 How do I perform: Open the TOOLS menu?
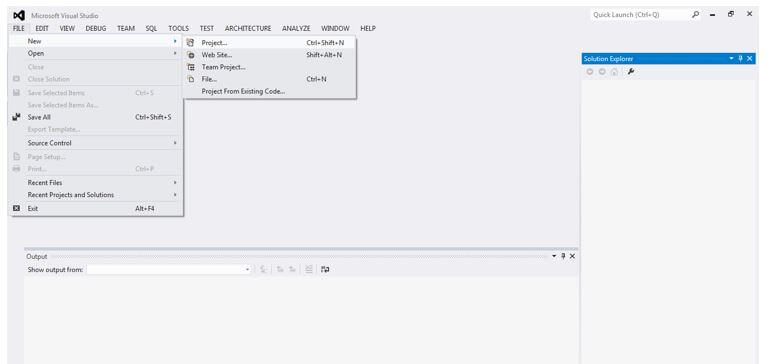pos(178,28)
